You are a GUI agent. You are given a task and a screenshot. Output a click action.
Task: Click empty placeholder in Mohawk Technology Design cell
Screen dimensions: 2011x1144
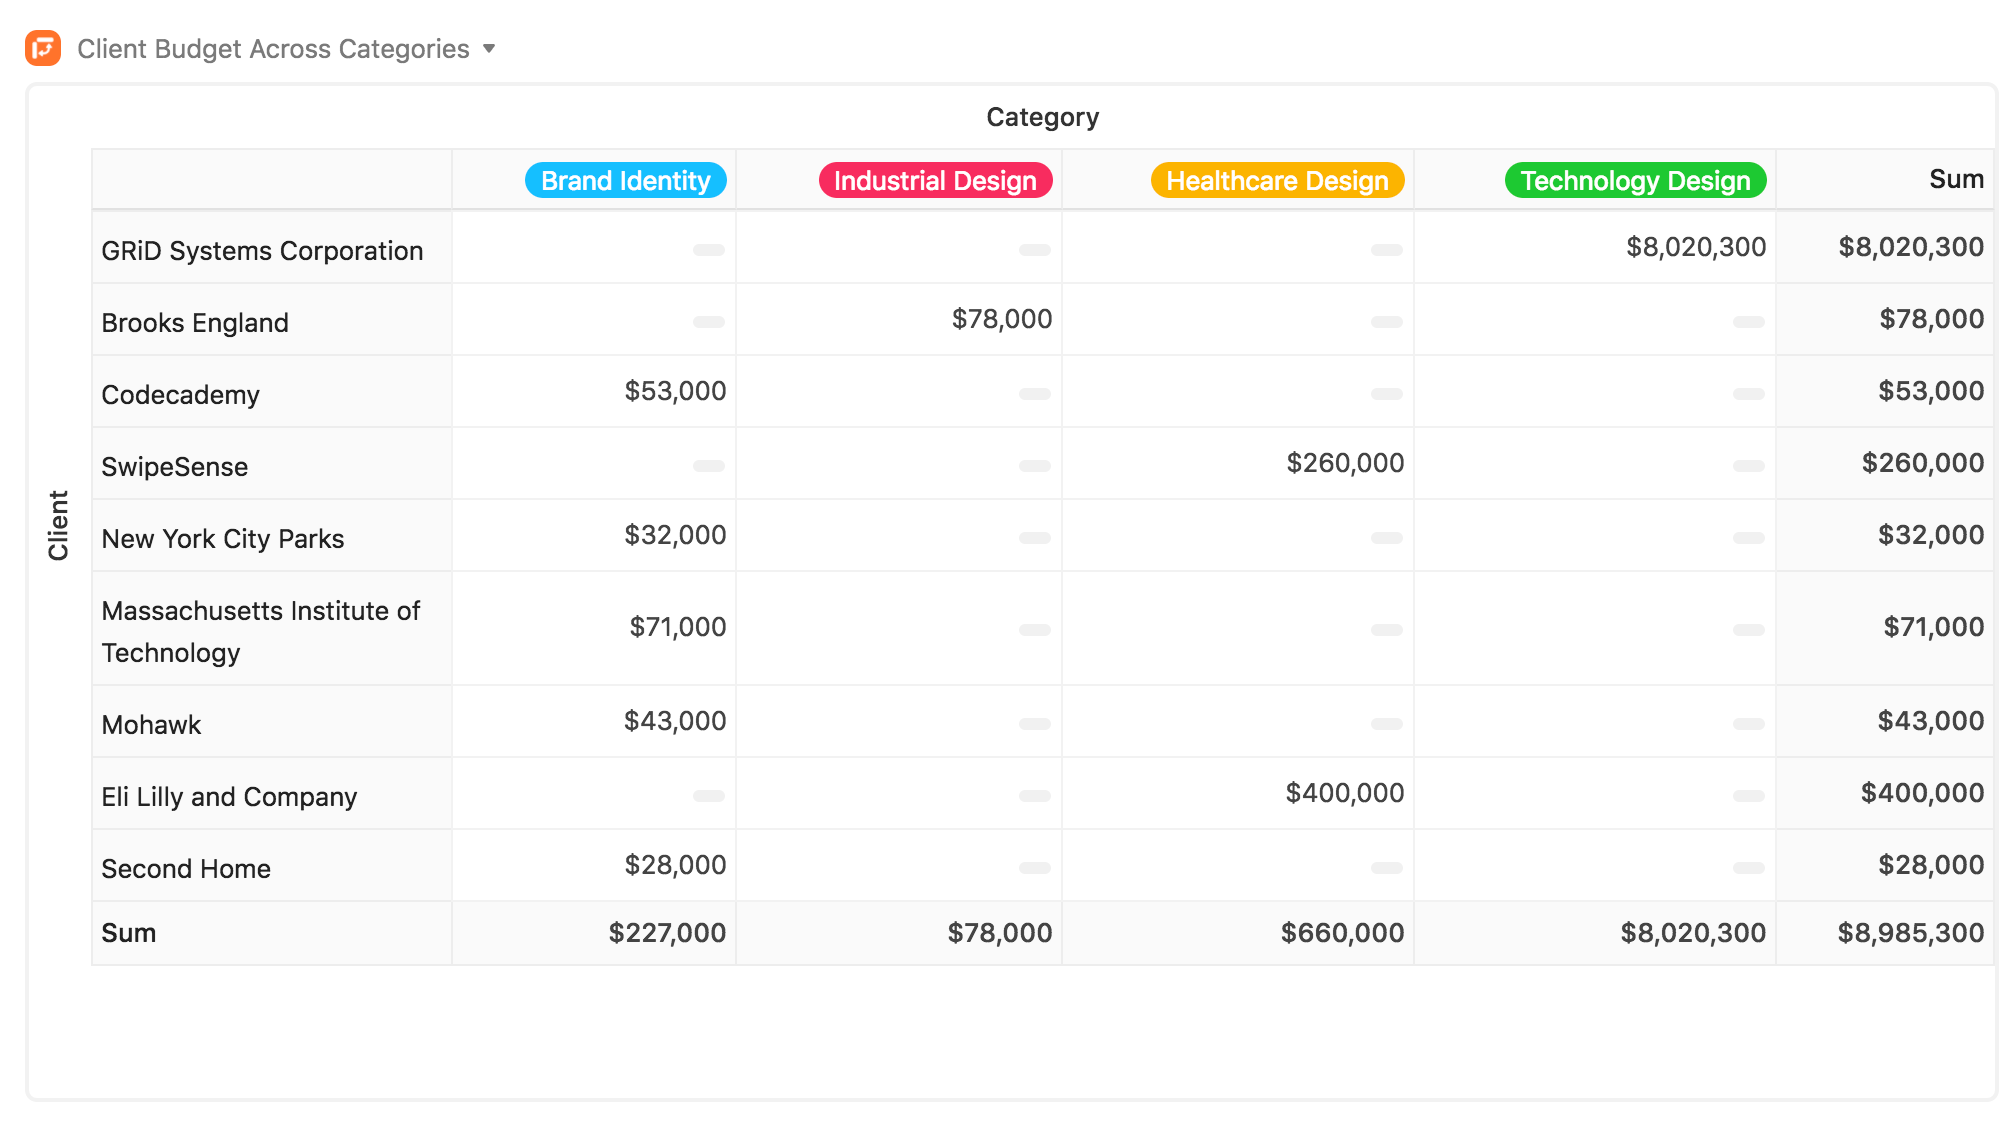(x=1749, y=724)
